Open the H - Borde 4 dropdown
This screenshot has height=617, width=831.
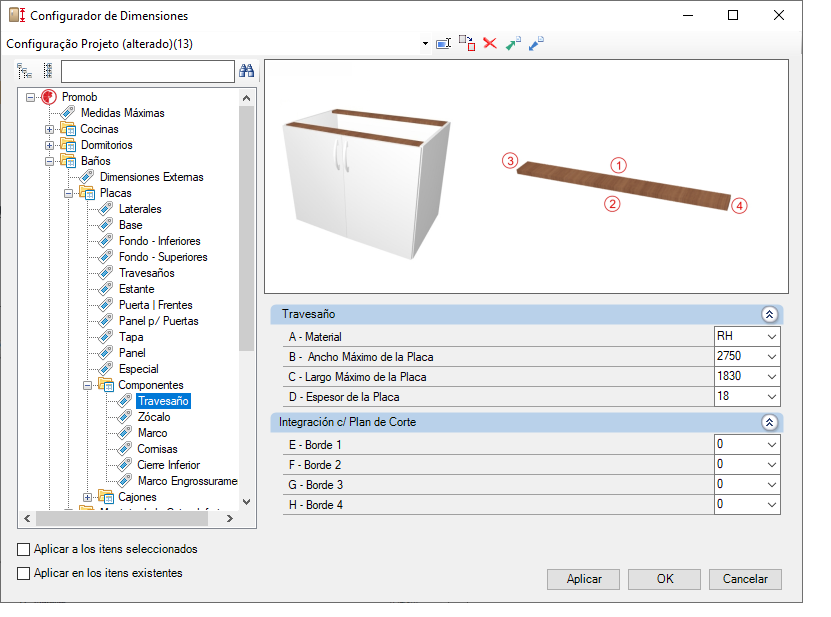(x=772, y=505)
